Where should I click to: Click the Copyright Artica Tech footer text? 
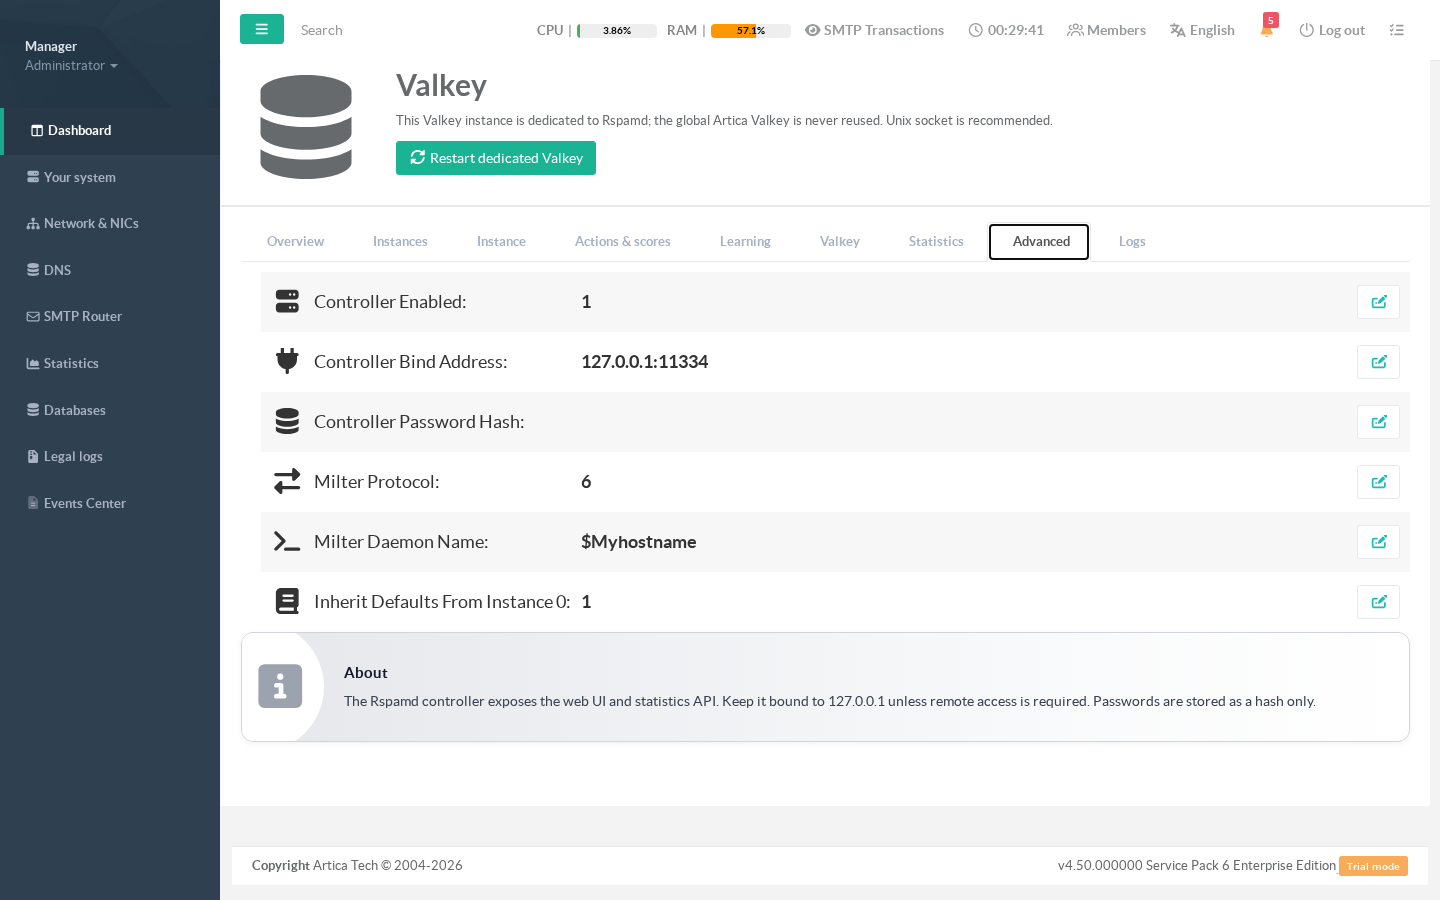click(357, 866)
